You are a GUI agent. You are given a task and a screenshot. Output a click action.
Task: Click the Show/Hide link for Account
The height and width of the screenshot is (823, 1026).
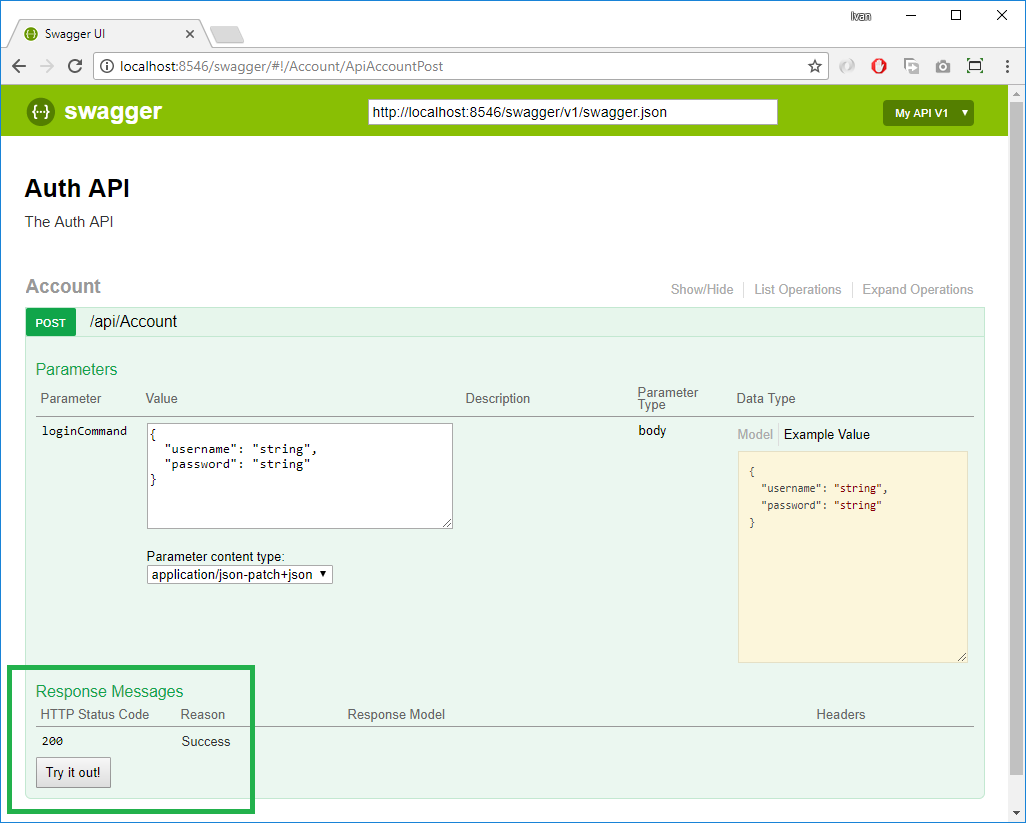[701, 290]
